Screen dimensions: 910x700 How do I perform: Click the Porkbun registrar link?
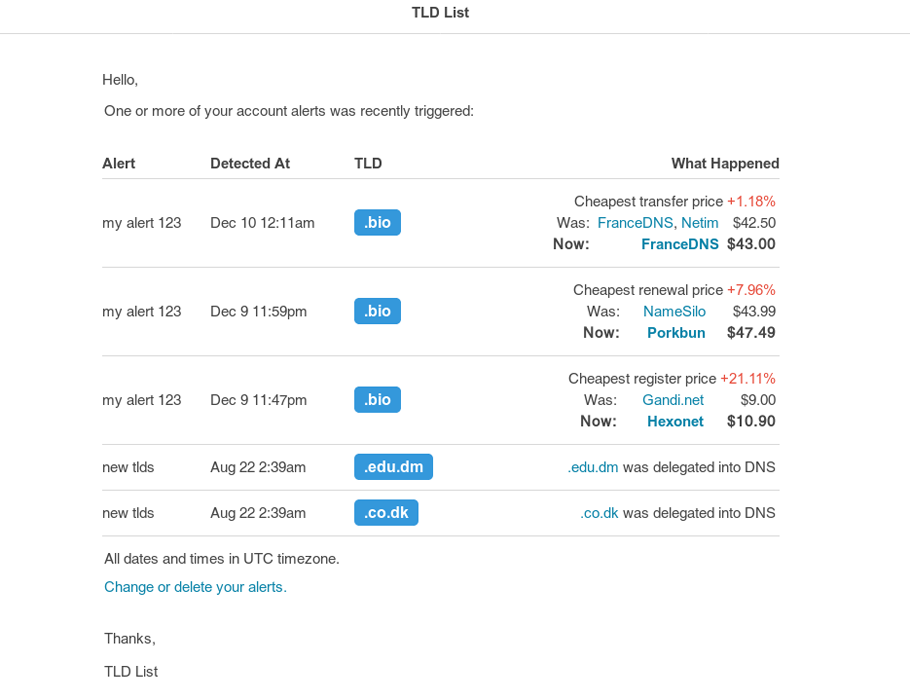pyautogui.click(x=676, y=333)
